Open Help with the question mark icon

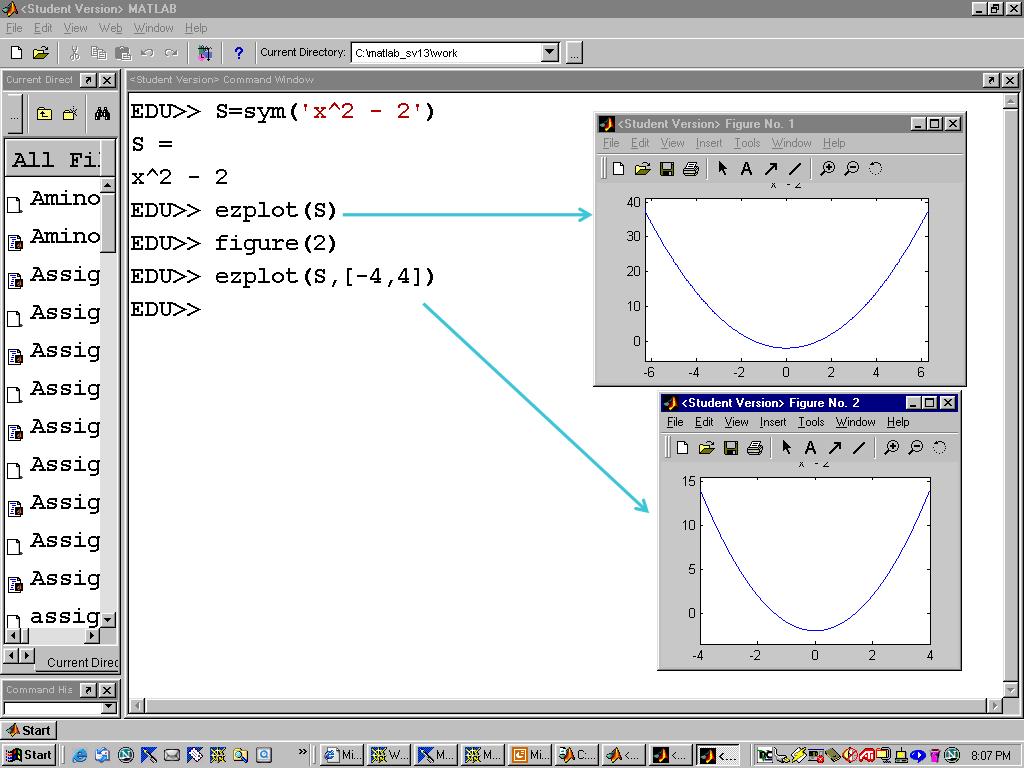239,53
